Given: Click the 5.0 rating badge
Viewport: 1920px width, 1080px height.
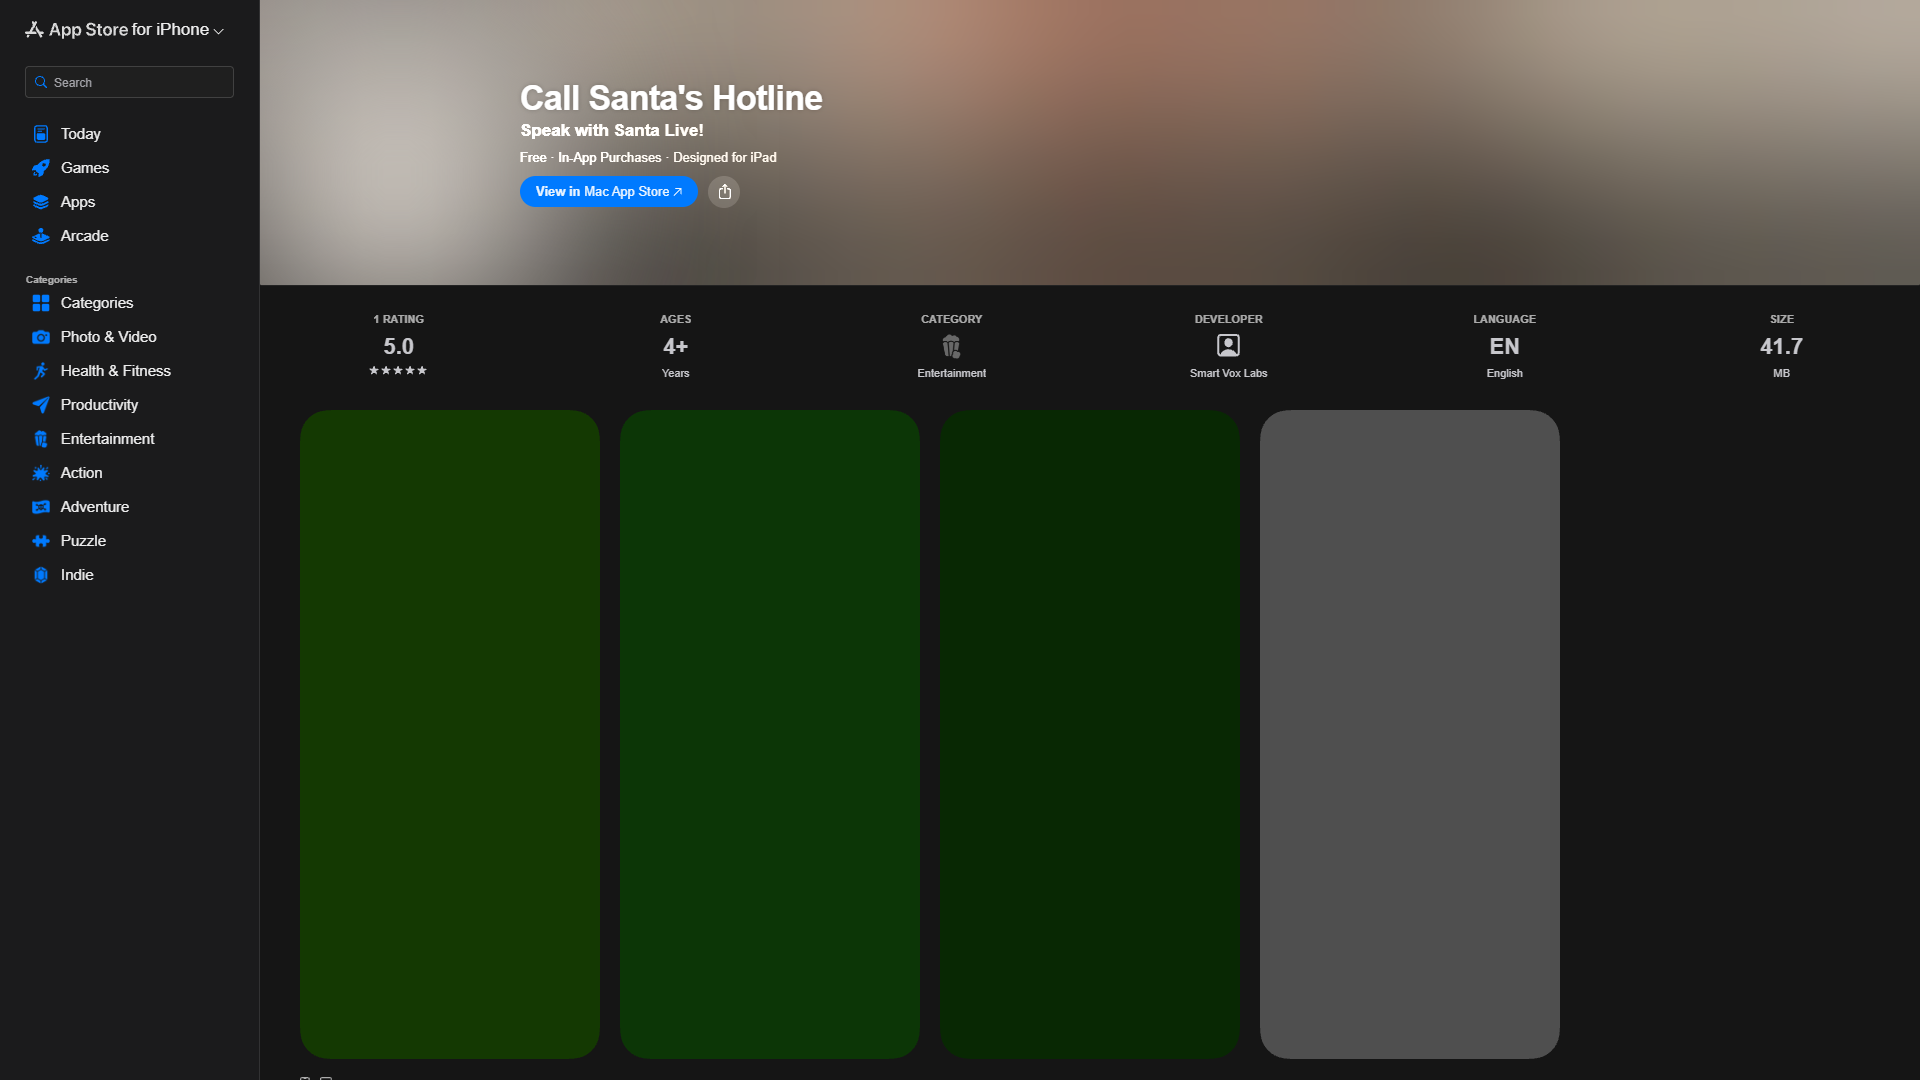Looking at the screenshot, I should coord(398,346).
